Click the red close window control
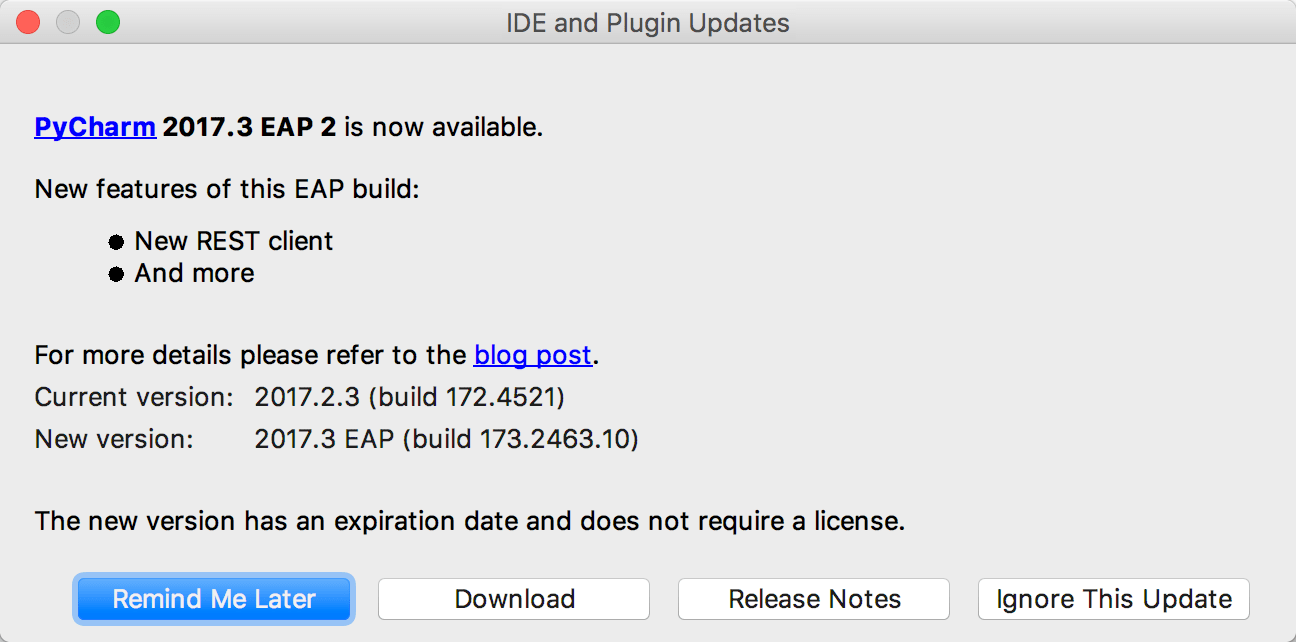Image resolution: width=1296 pixels, height=642 pixels. click(x=28, y=21)
